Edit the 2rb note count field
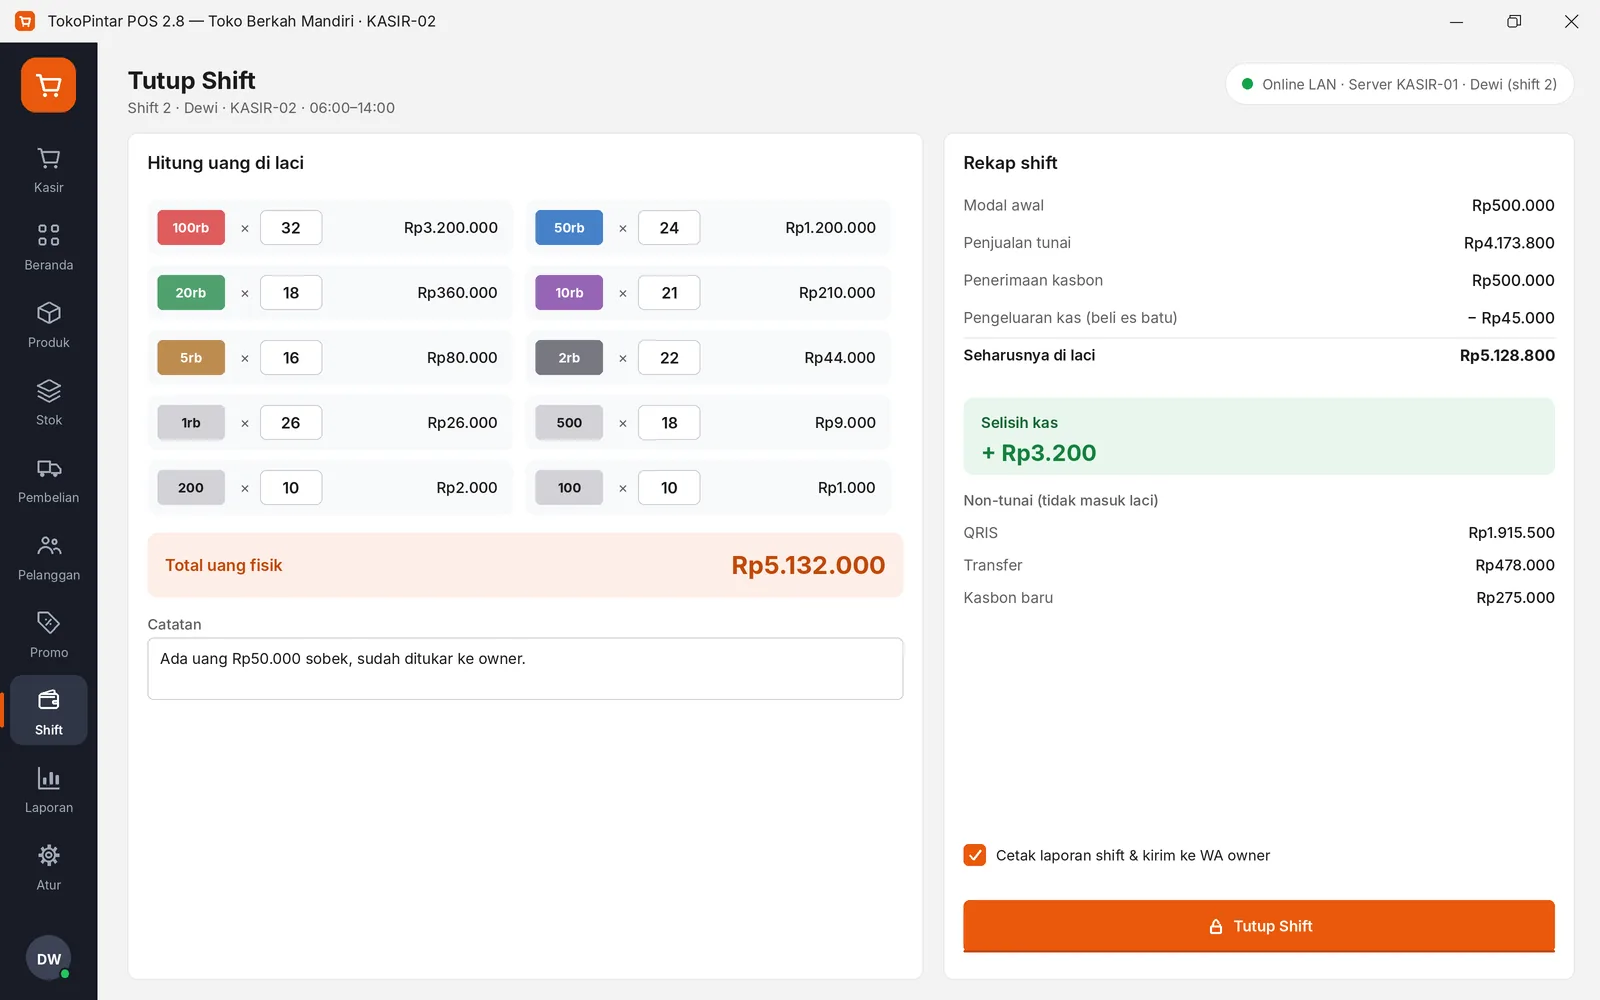 click(x=669, y=358)
